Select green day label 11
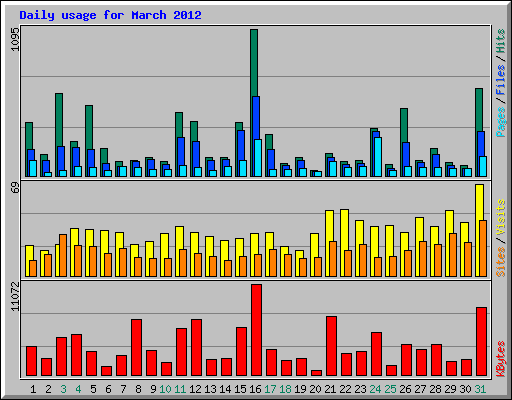Image resolution: width=512 pixels, height=400 pixels. click(x=180, y=389)
